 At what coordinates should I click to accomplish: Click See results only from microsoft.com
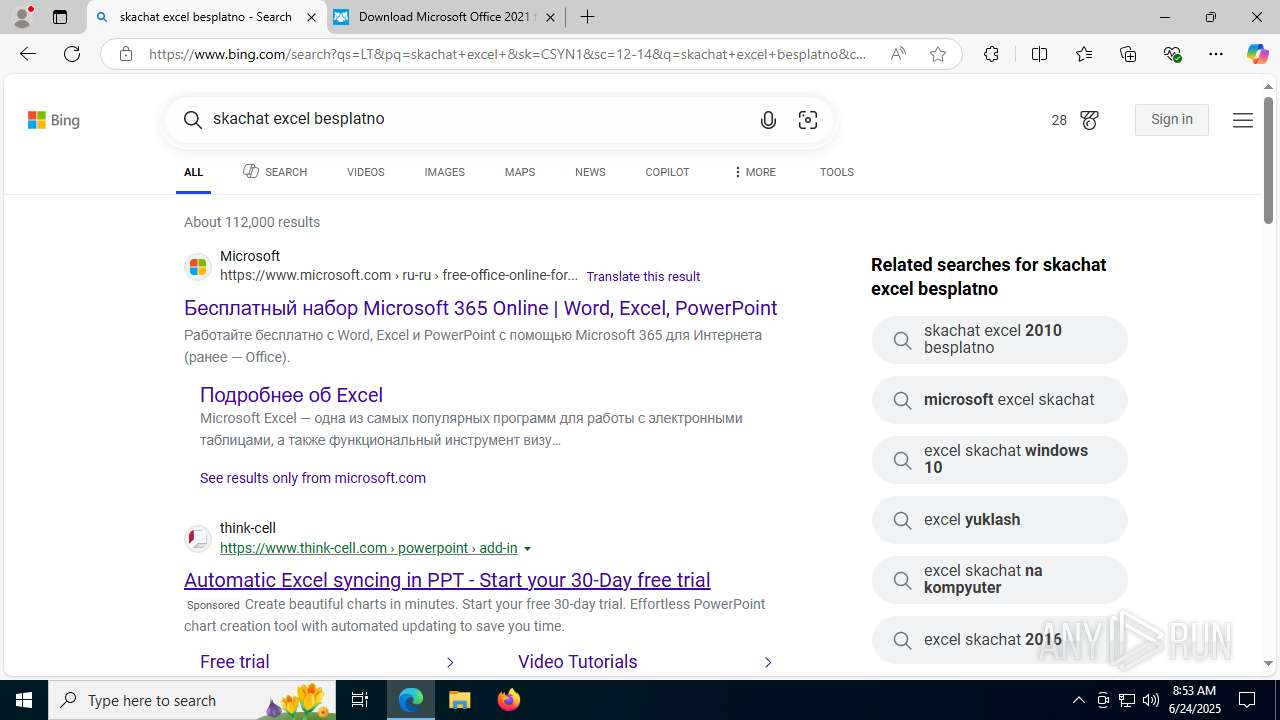(313, 478)
